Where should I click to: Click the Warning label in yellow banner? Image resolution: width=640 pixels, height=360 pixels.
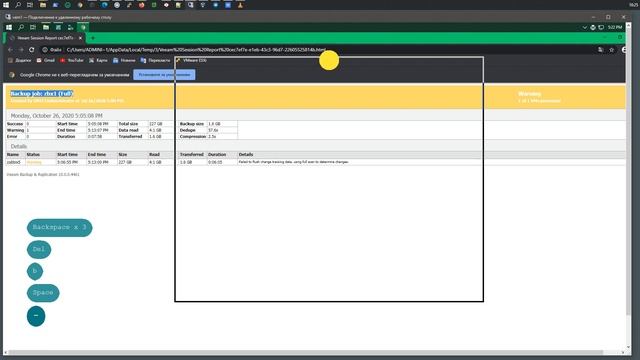[x=529, y=94]
